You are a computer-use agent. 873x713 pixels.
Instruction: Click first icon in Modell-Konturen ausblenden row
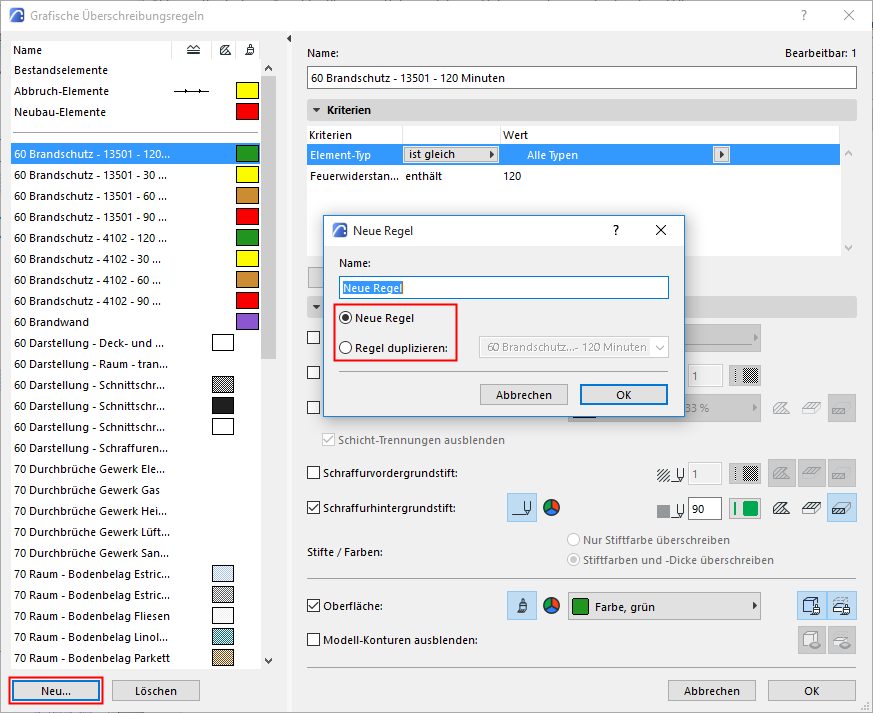[811, 640]
